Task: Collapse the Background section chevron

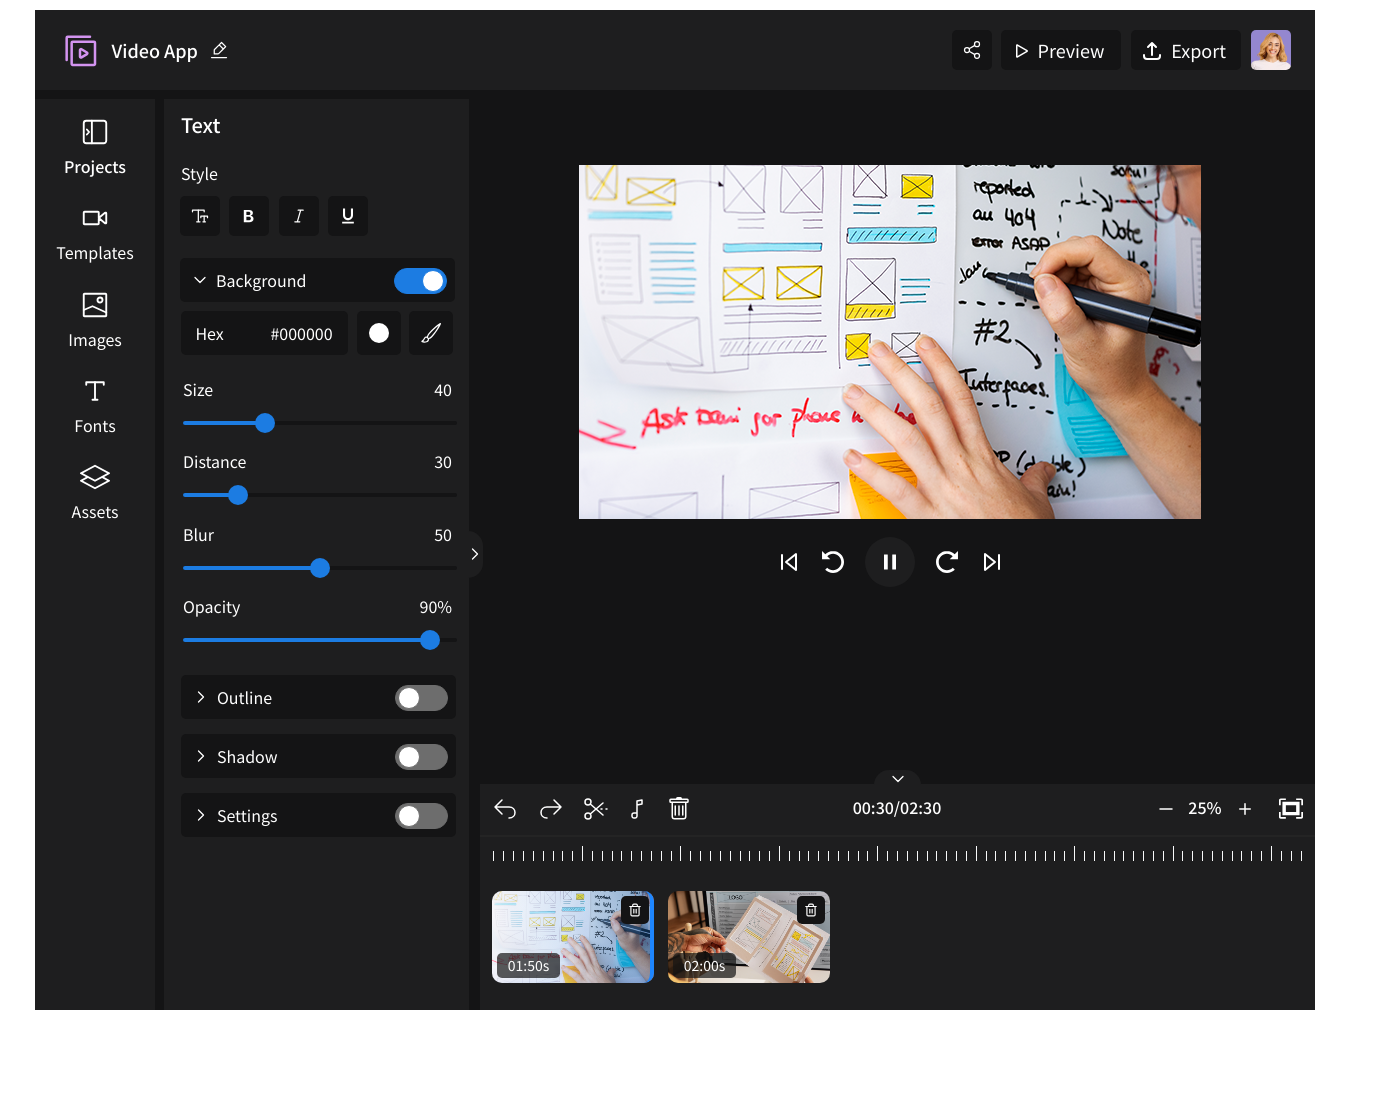Action: pyautogui.click(x=200, y=281)
